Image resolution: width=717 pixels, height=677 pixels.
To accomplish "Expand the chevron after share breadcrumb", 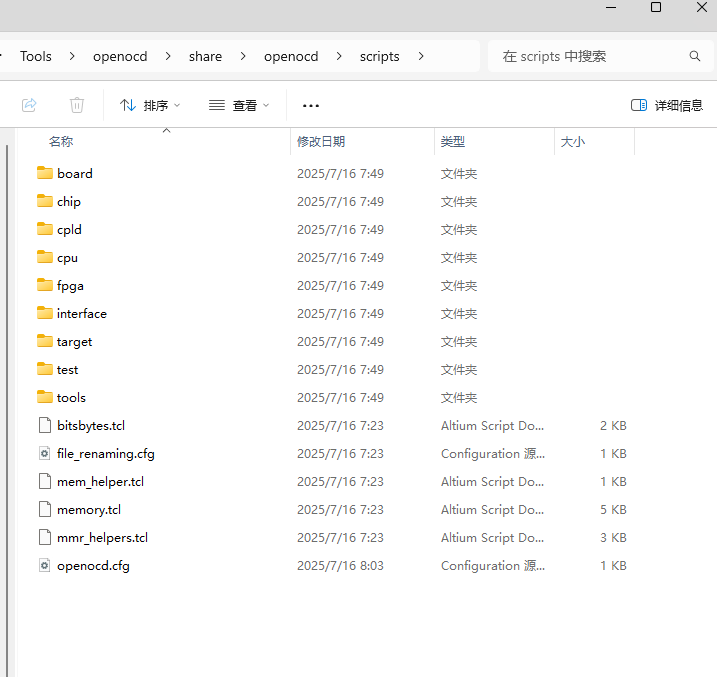I will [243, 56].
